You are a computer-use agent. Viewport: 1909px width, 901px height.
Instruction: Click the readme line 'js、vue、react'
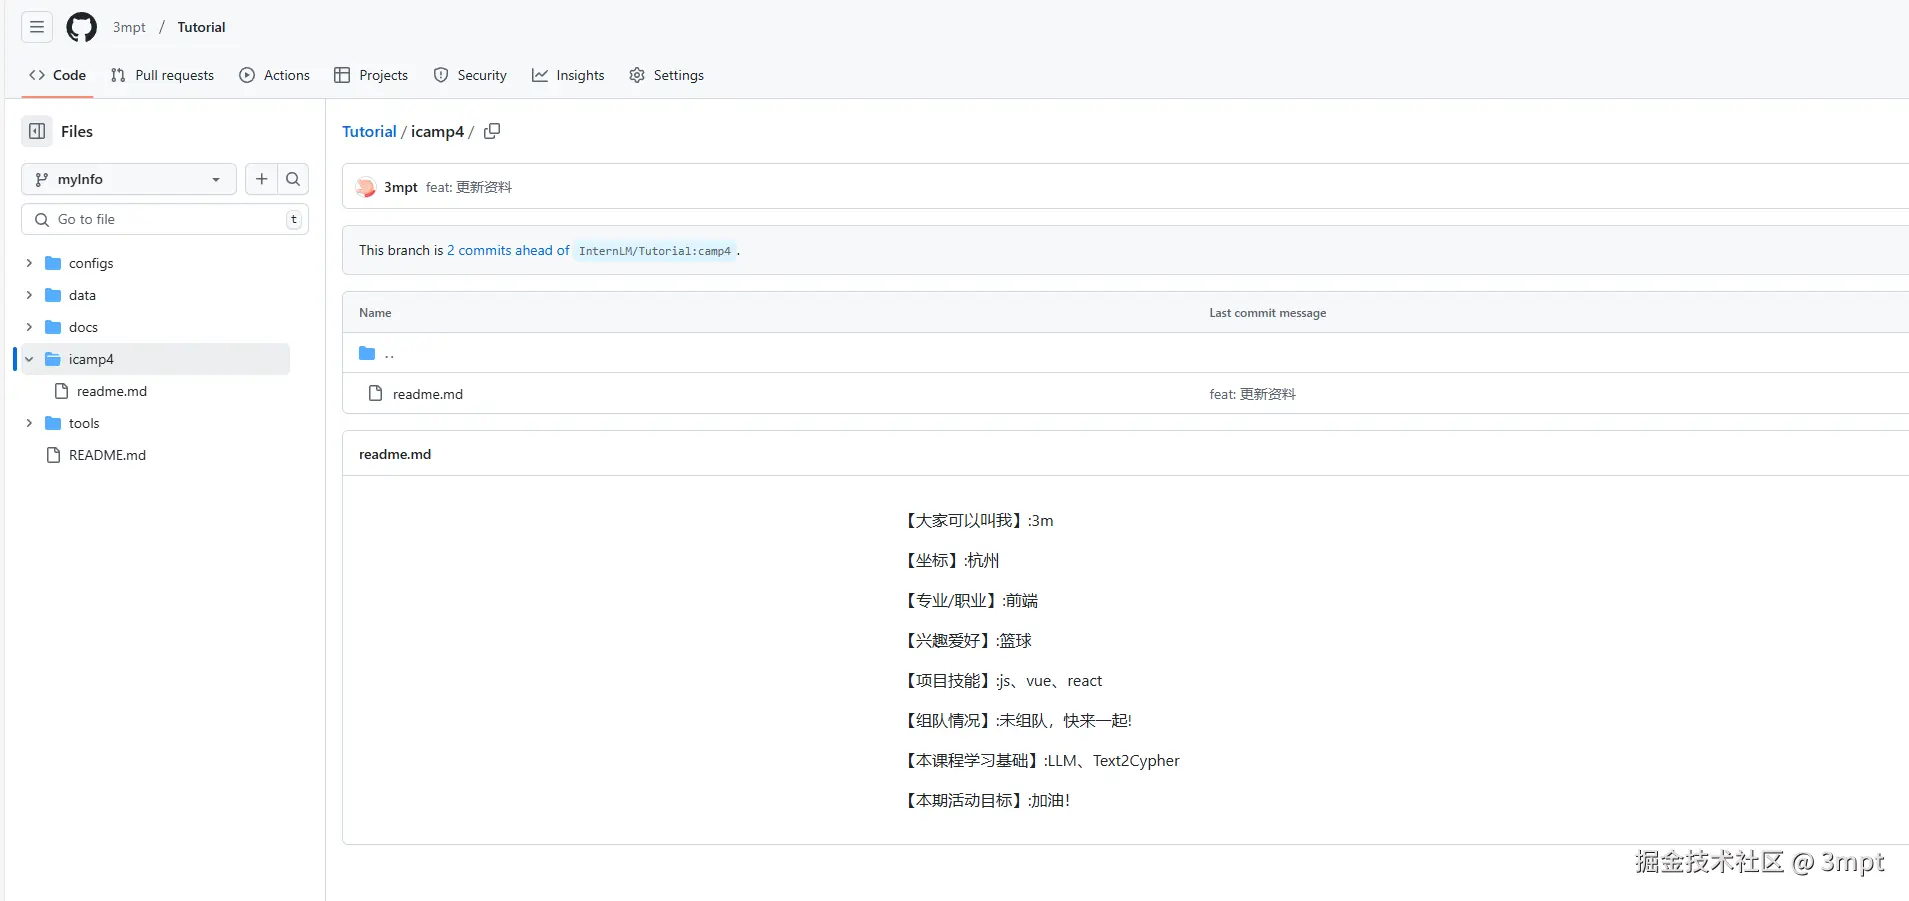click(1003, 680)
